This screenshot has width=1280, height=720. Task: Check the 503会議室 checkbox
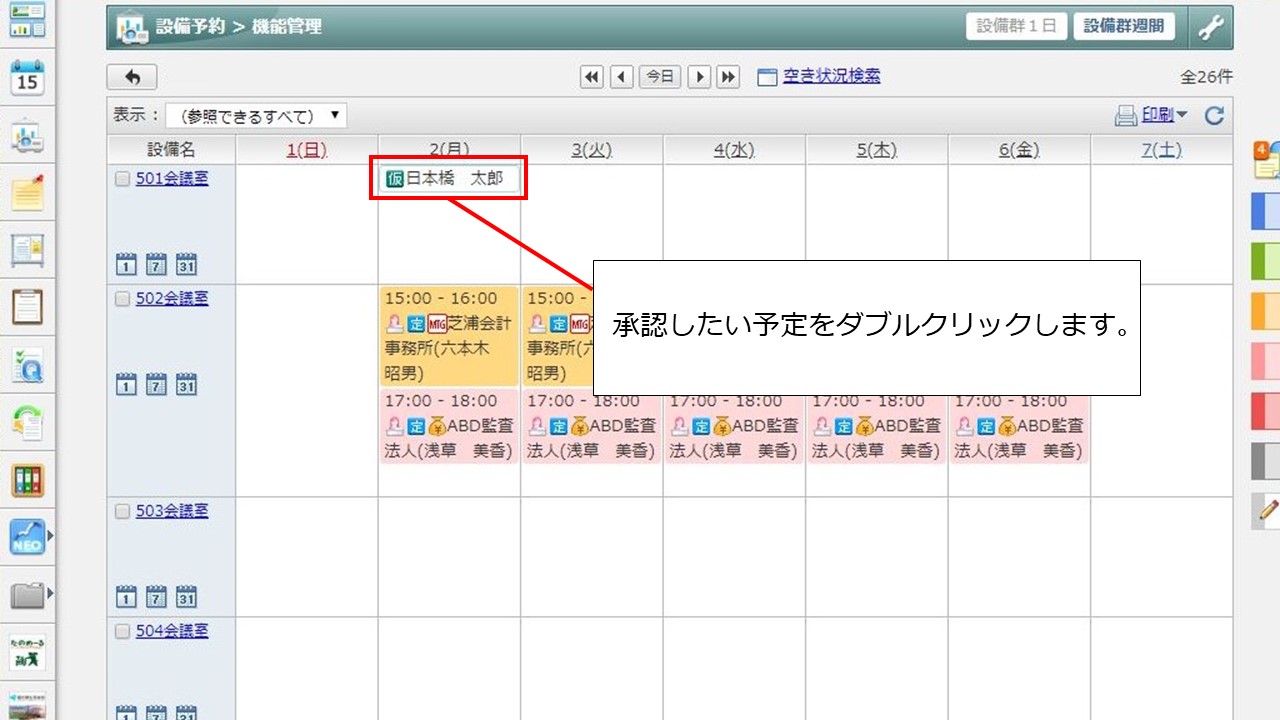point(122,512)
